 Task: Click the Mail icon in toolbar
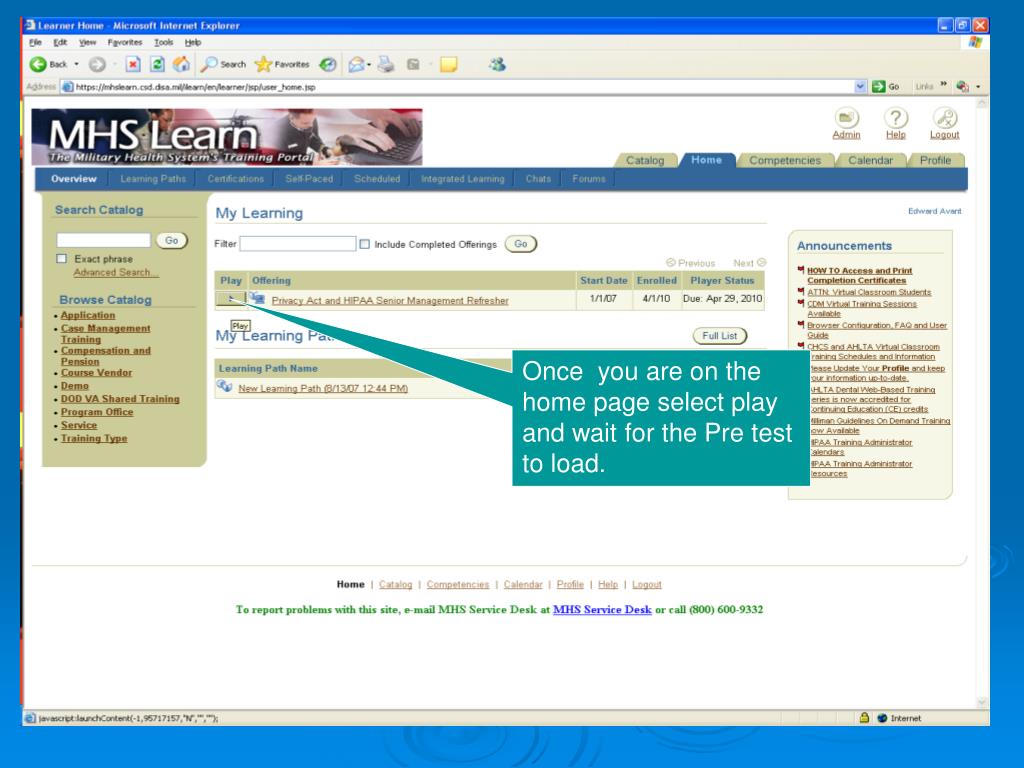pyautogui.click(x=357, y=64)
